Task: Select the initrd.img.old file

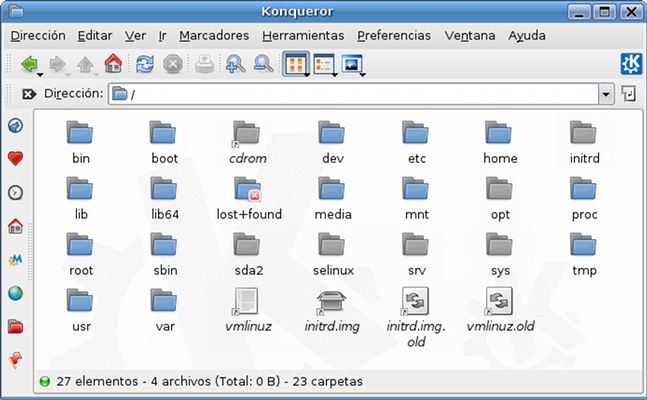Action: pos(416,318)
